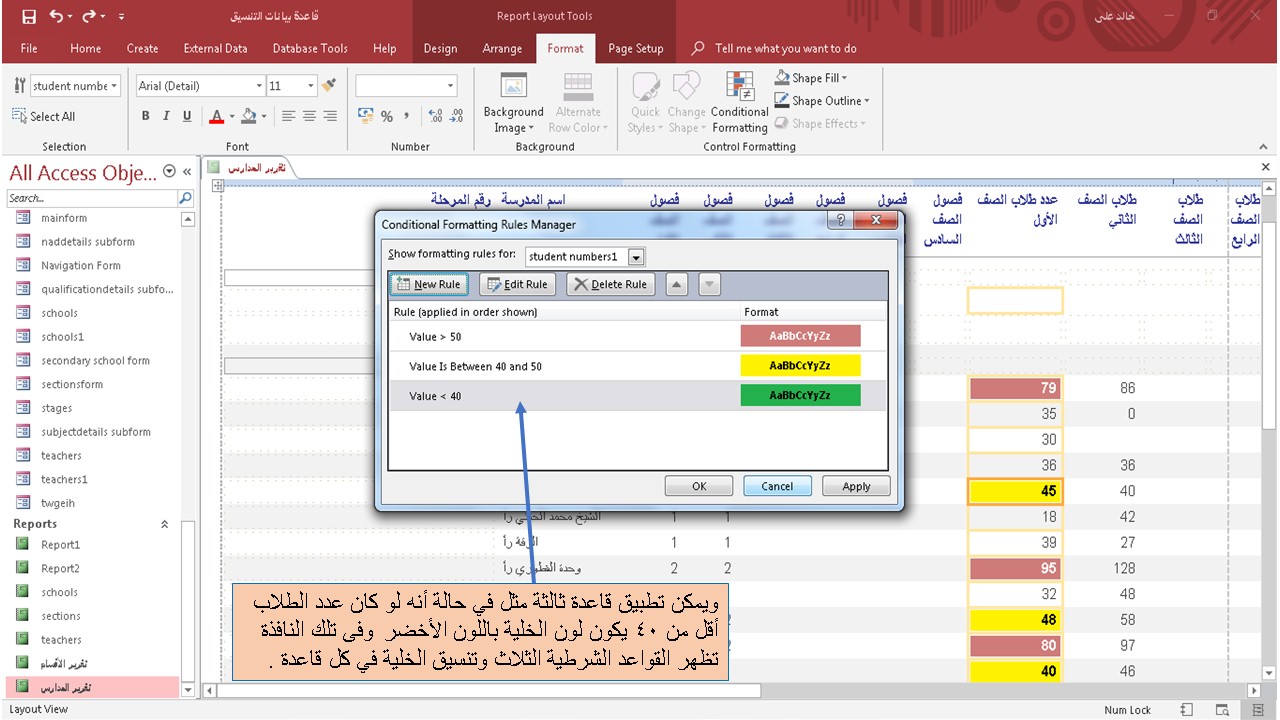
Task: Select the green format preview for Value < 40
Action: pyautogui.click(x=800, y=396)
